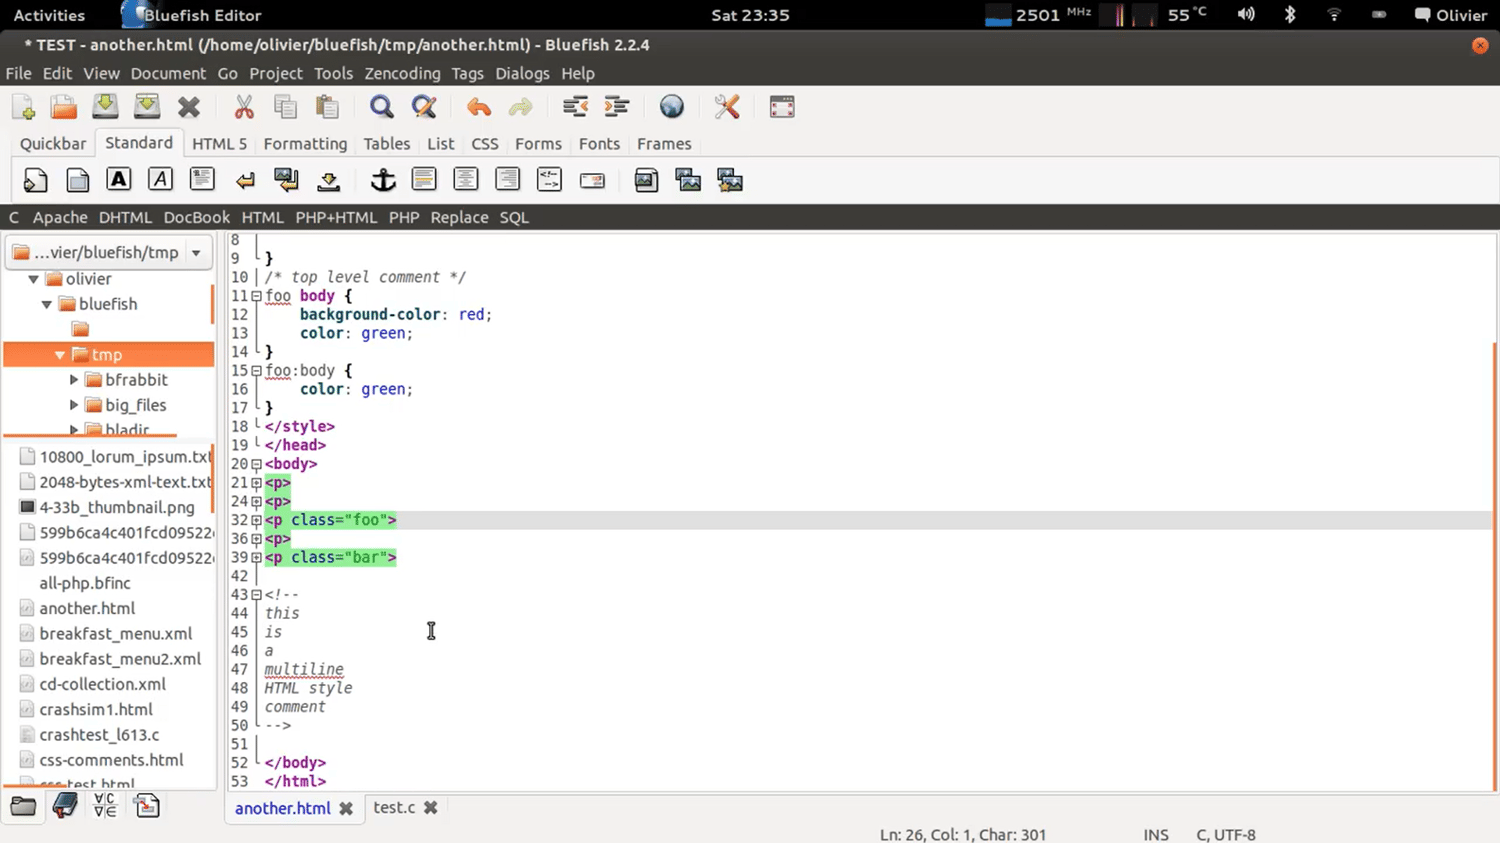Apply bold with the boxed A icon
Screen dimensions: 1500x843
tap(118, 180)
